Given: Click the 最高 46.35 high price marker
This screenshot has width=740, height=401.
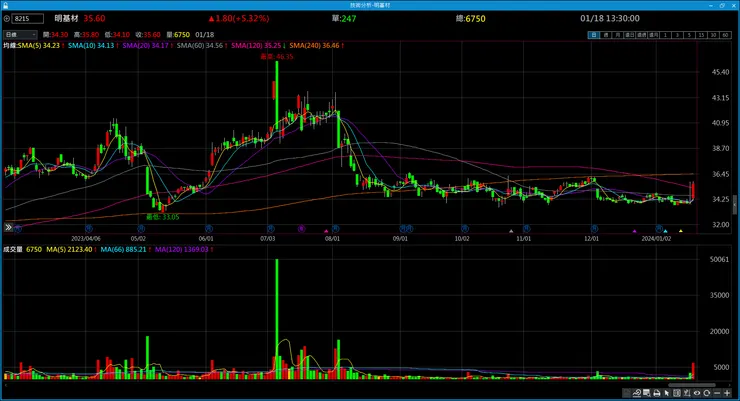Looking at the screenshot, I should [277, 56].
